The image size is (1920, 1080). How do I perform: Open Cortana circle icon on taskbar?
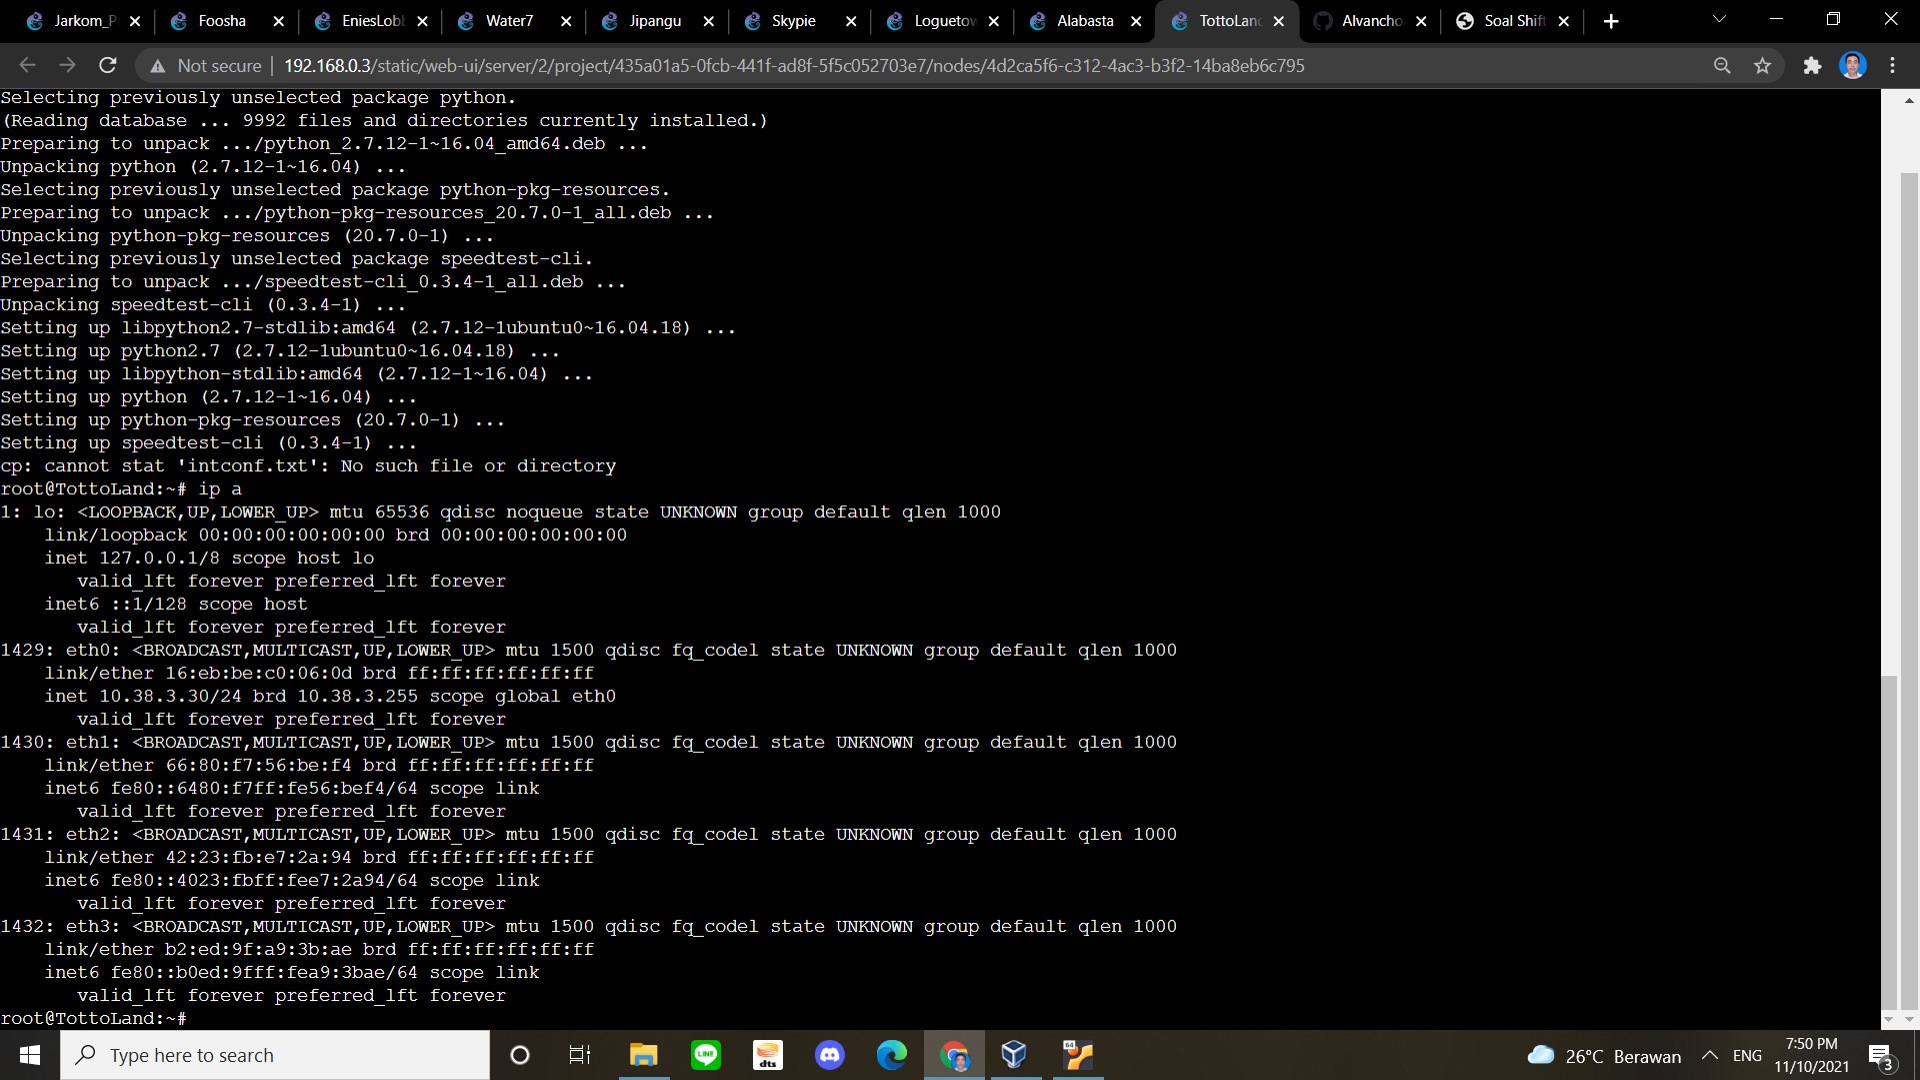520,1055
